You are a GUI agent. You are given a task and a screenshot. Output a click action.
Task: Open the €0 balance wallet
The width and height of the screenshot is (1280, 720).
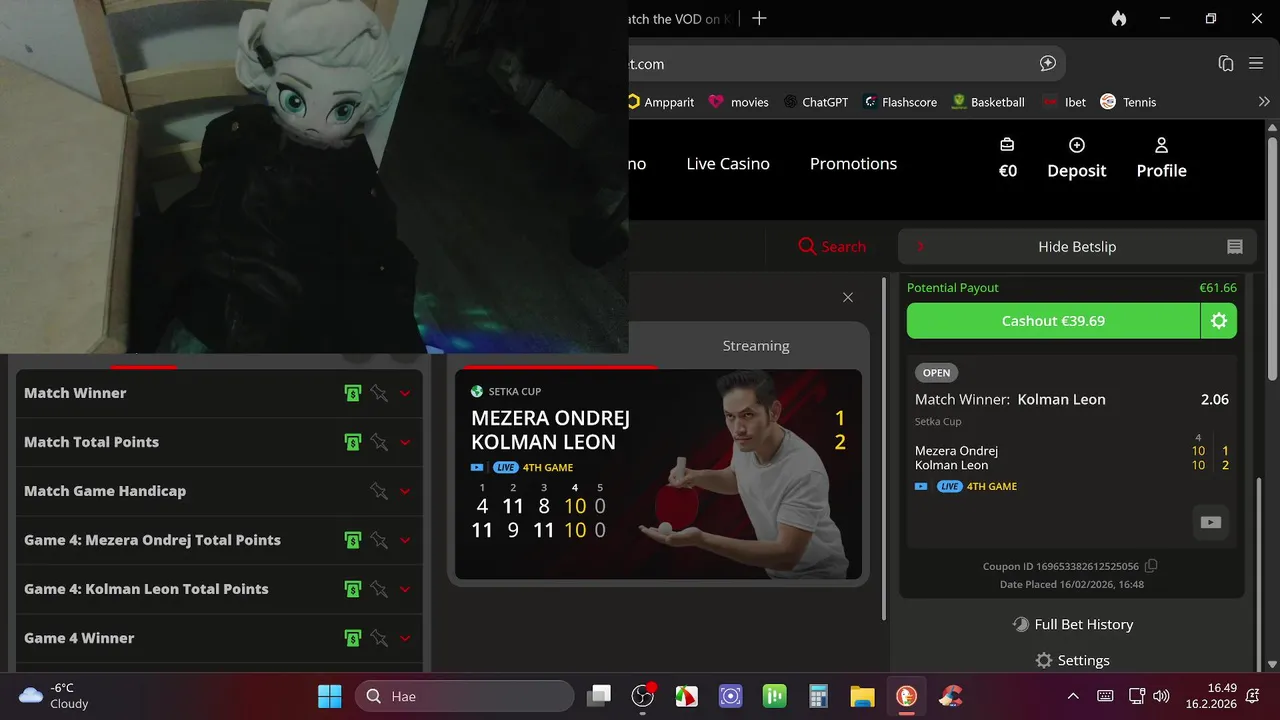1008,158
